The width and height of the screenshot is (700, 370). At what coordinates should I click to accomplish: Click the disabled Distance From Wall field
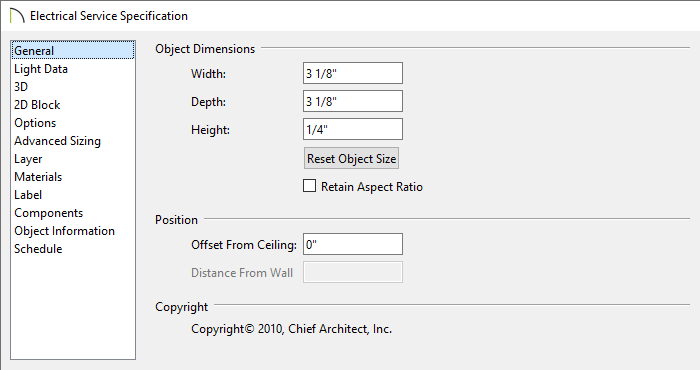click(353, 272)
